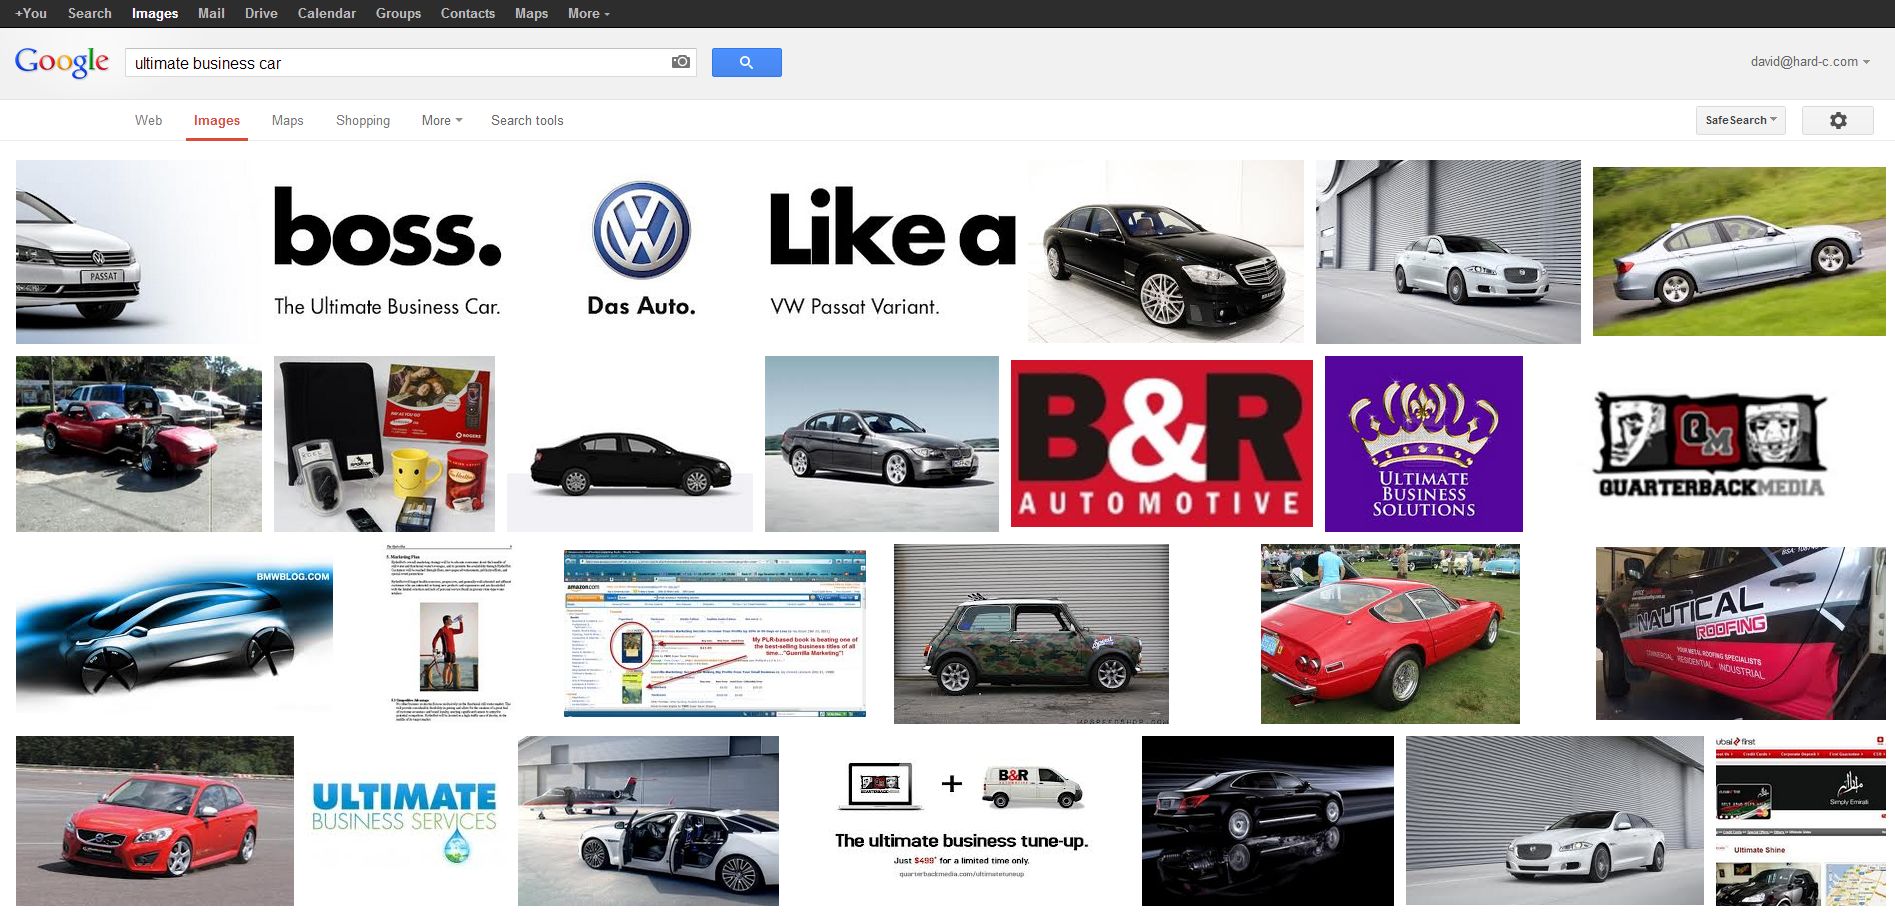Open the Ultimate Business Solutions purple image
1895x913 pixels.
tap(1423, 443)
